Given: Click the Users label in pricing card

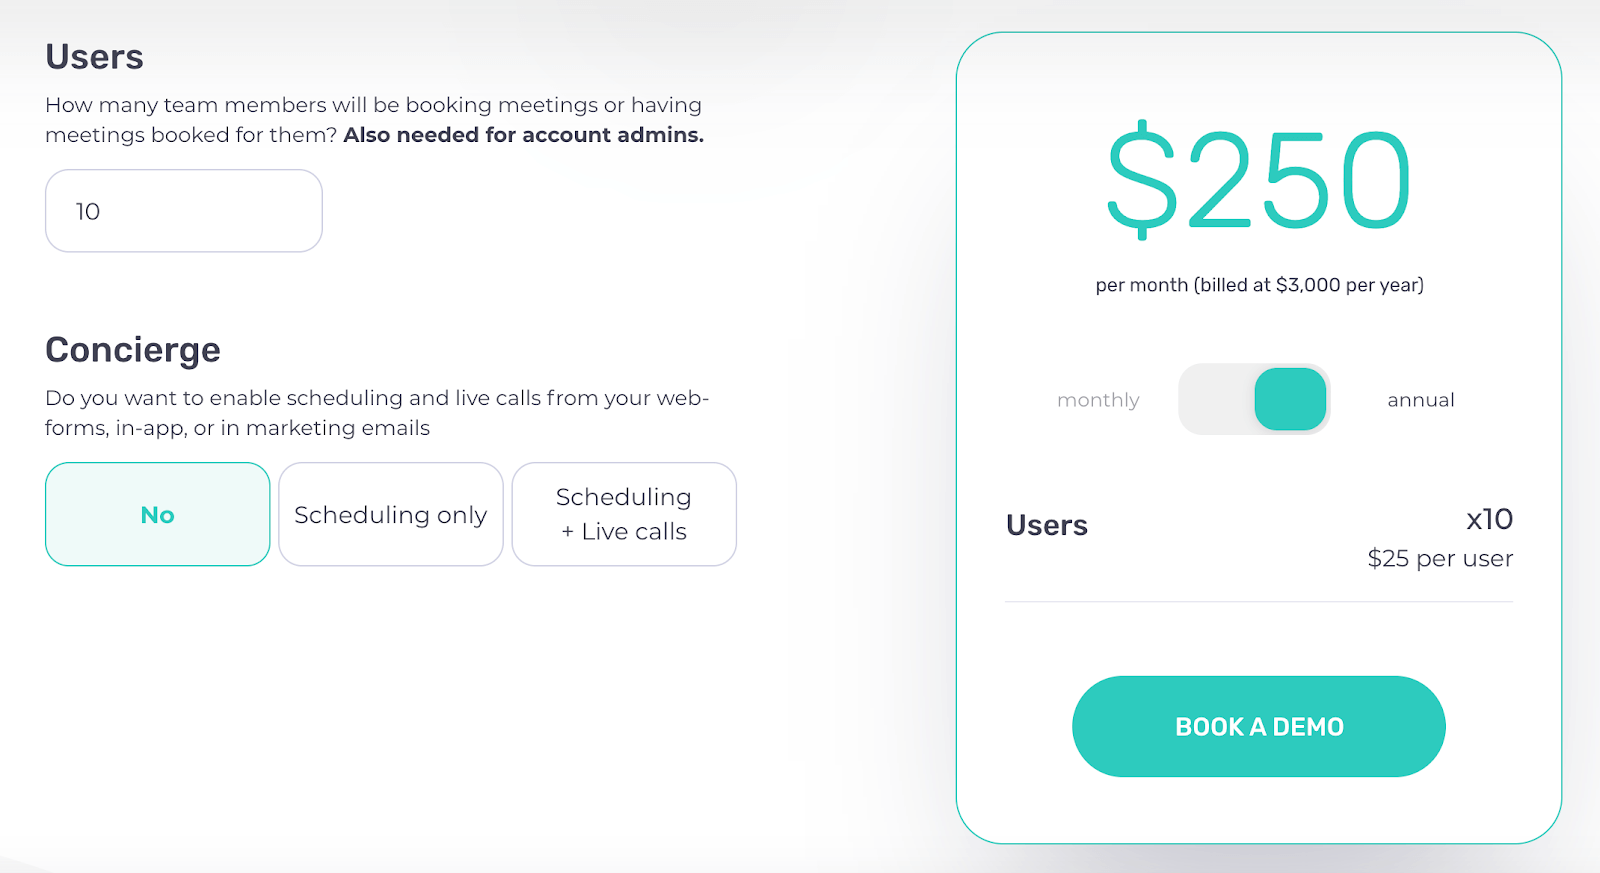Looking at the screenshot, I should [1047, 525].
